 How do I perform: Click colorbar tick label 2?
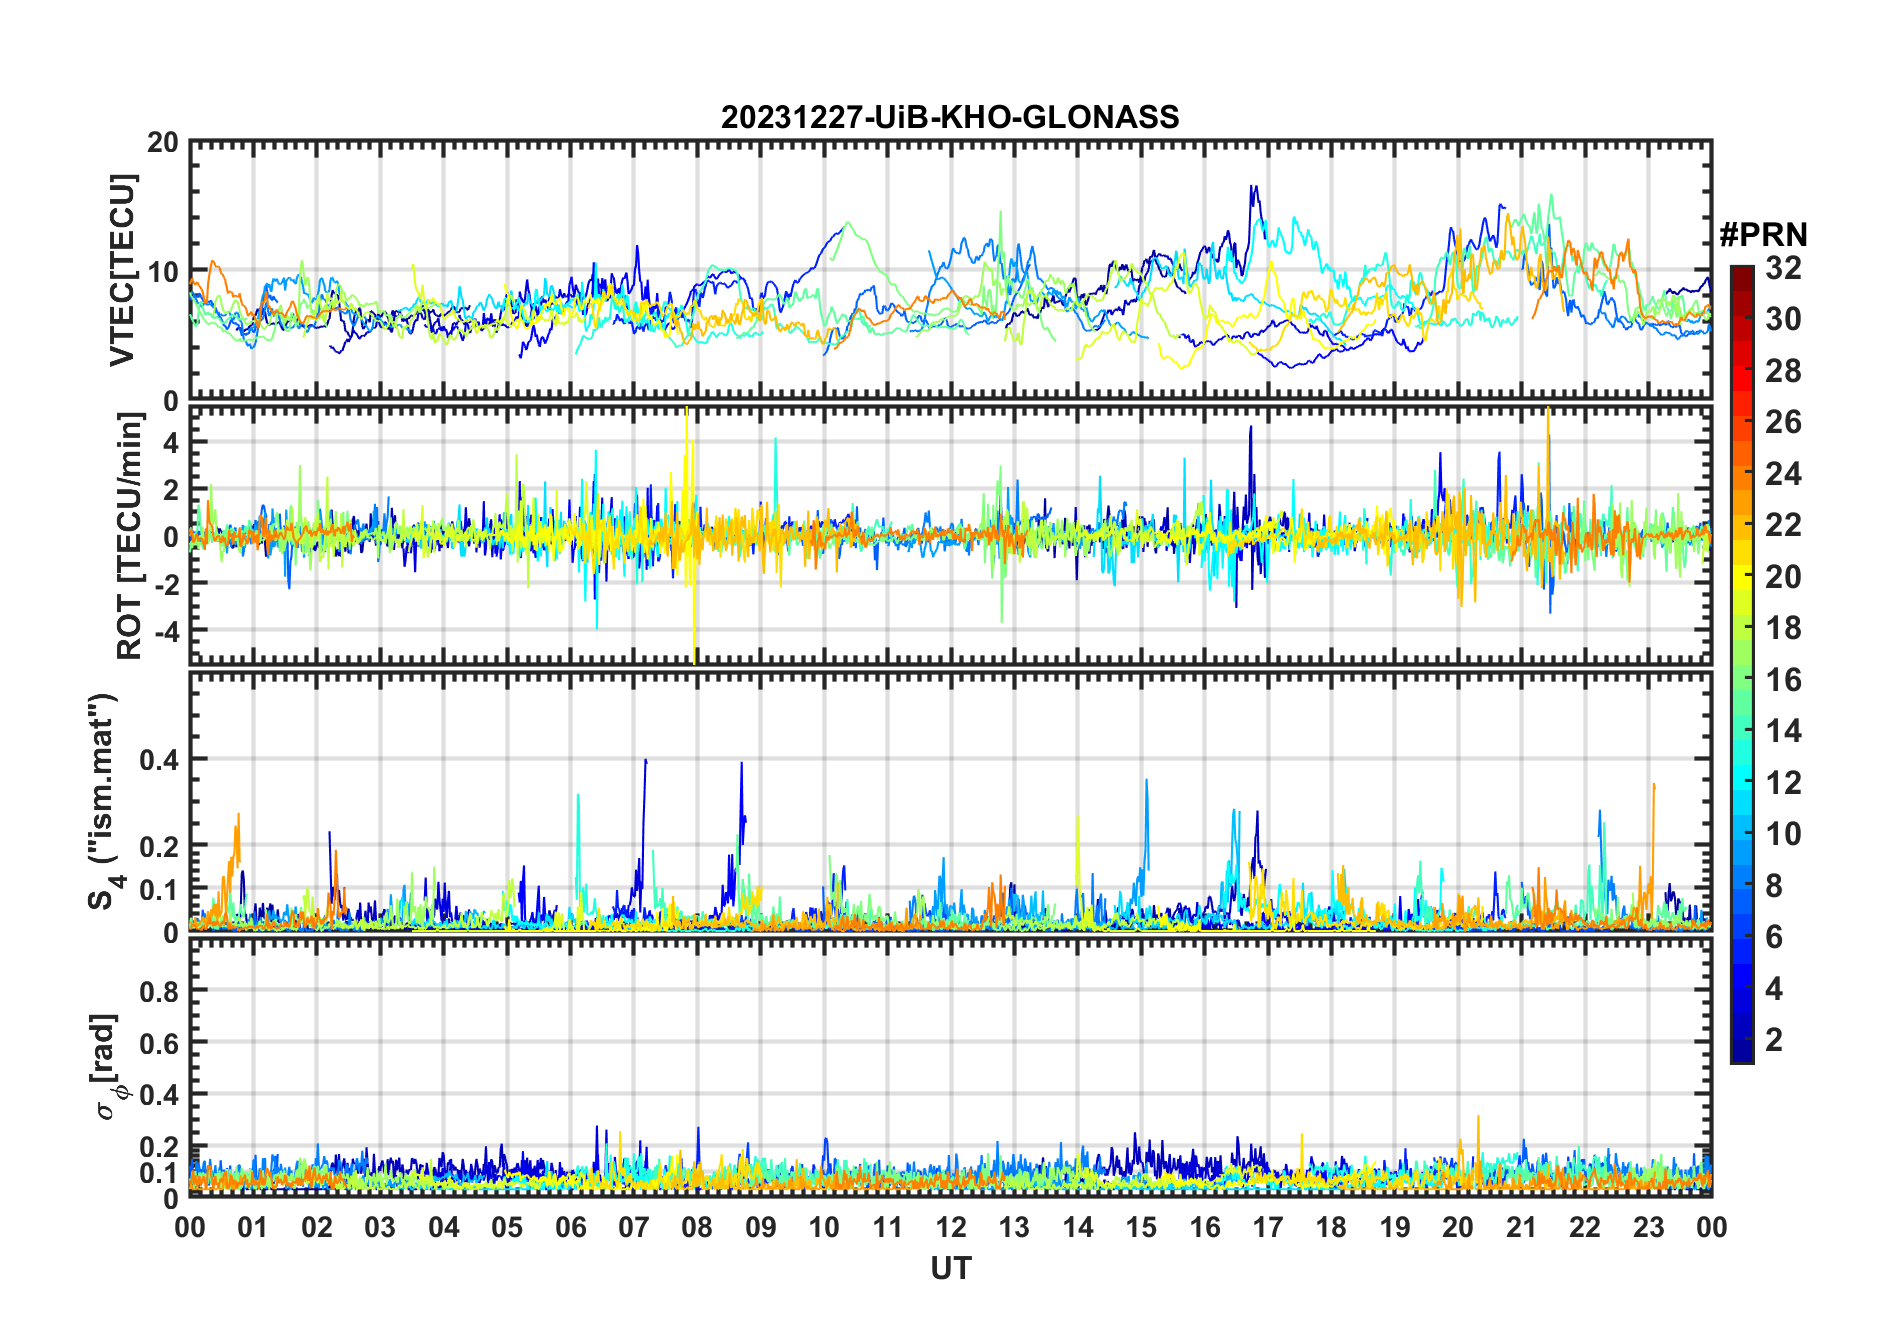pyautogui.click(x=1774, y=1040)
